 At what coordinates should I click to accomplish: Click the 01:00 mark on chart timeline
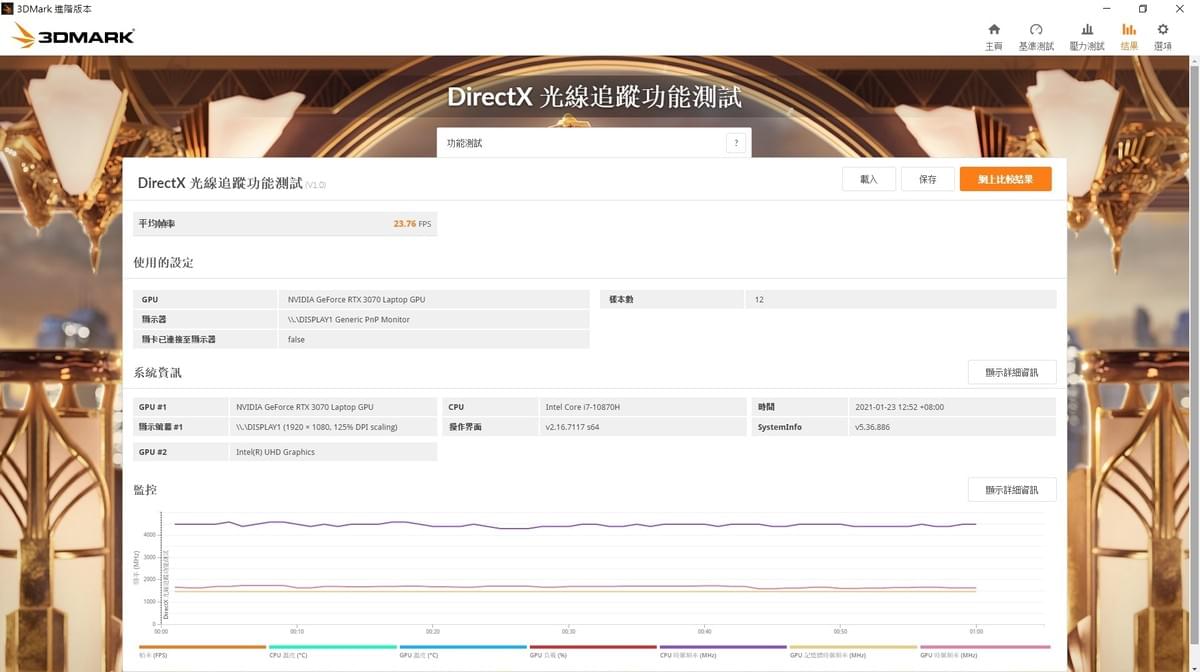coord(976,632)
